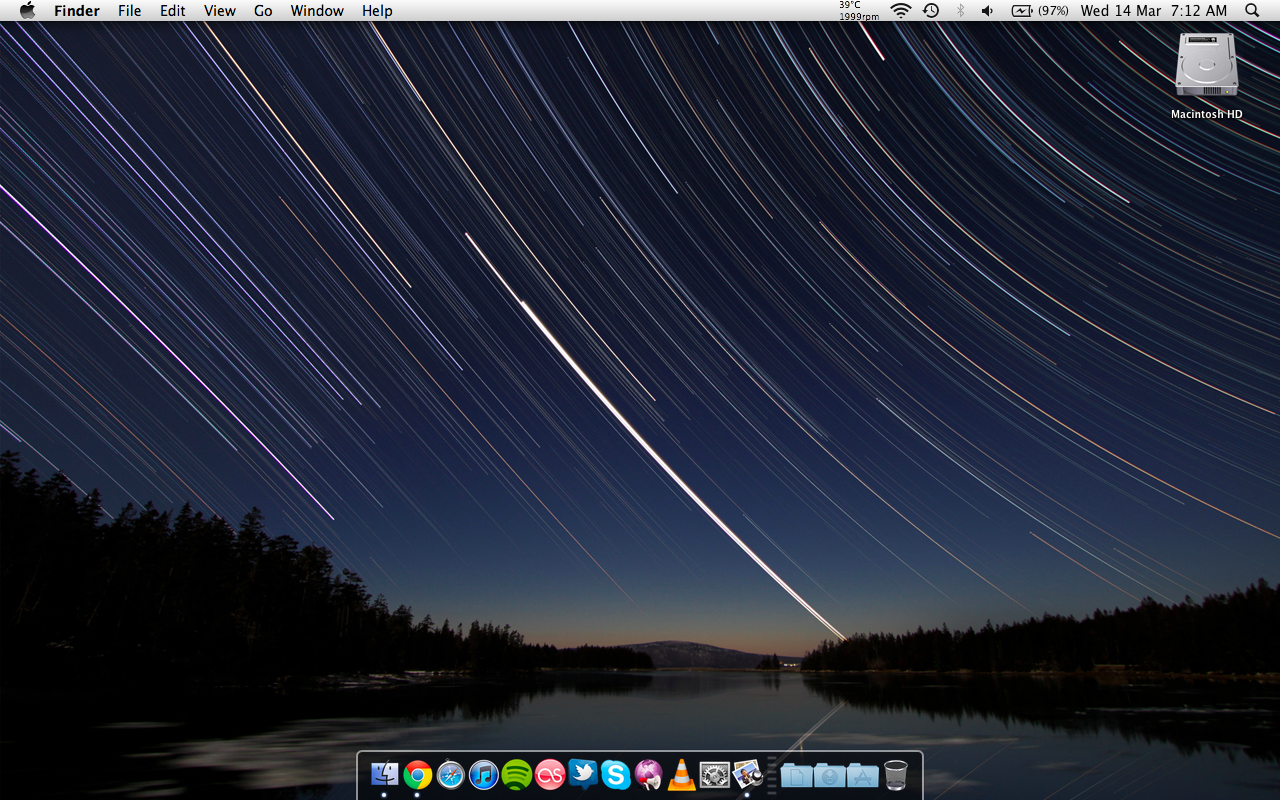Open the Edit menu

(173, 11)
